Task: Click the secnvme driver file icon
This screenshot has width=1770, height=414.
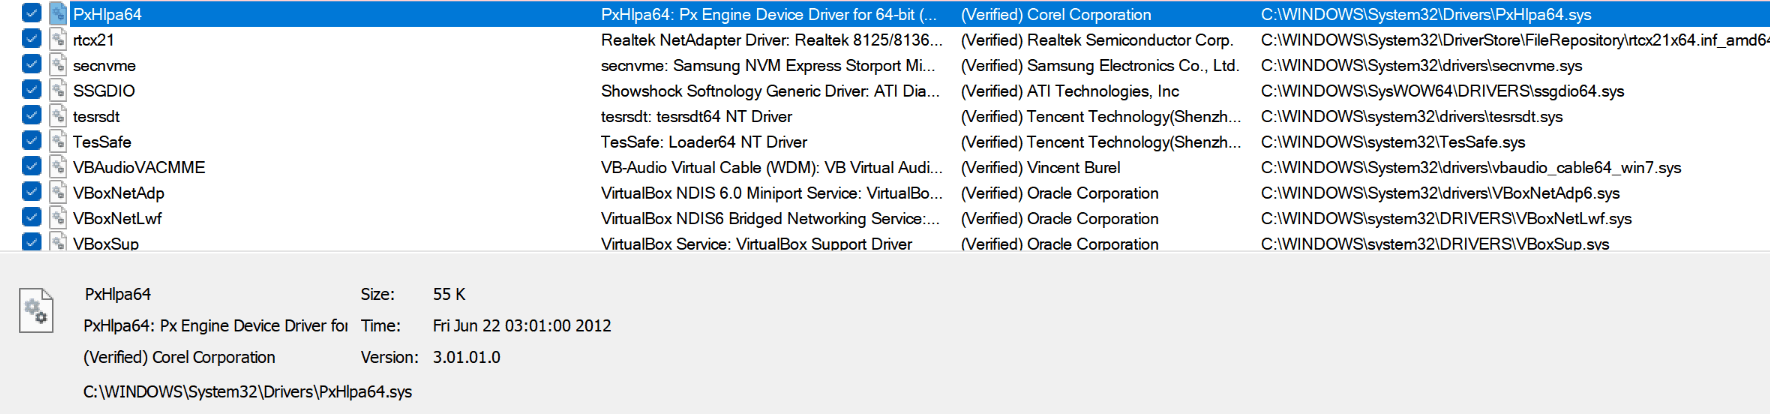Action: (58, 65)
